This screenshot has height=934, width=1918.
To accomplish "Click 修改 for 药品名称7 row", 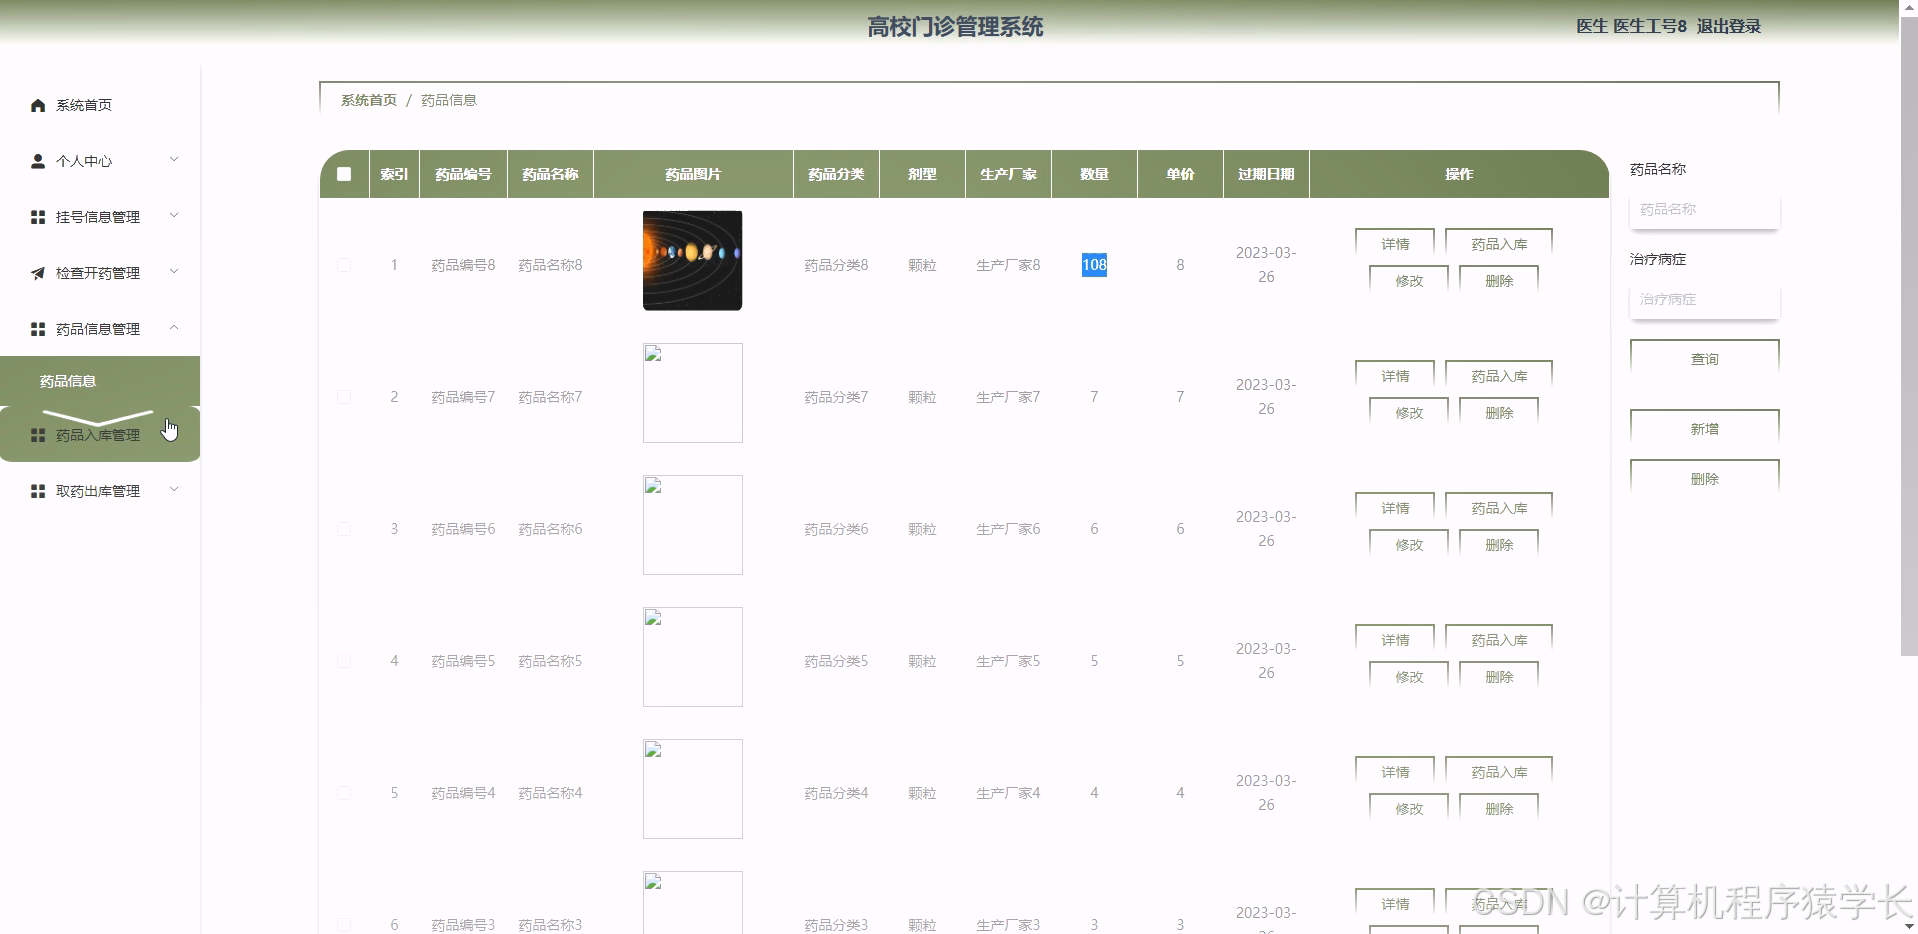I will 1409,413.
